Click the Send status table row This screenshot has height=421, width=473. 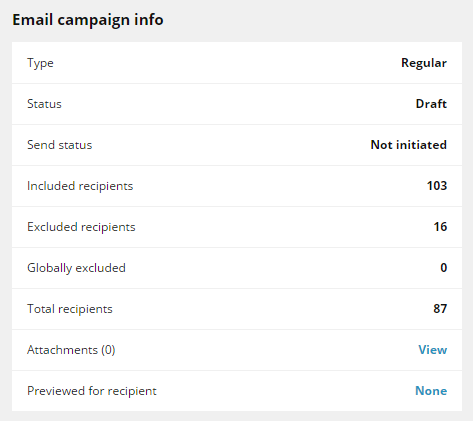point(237,145)
